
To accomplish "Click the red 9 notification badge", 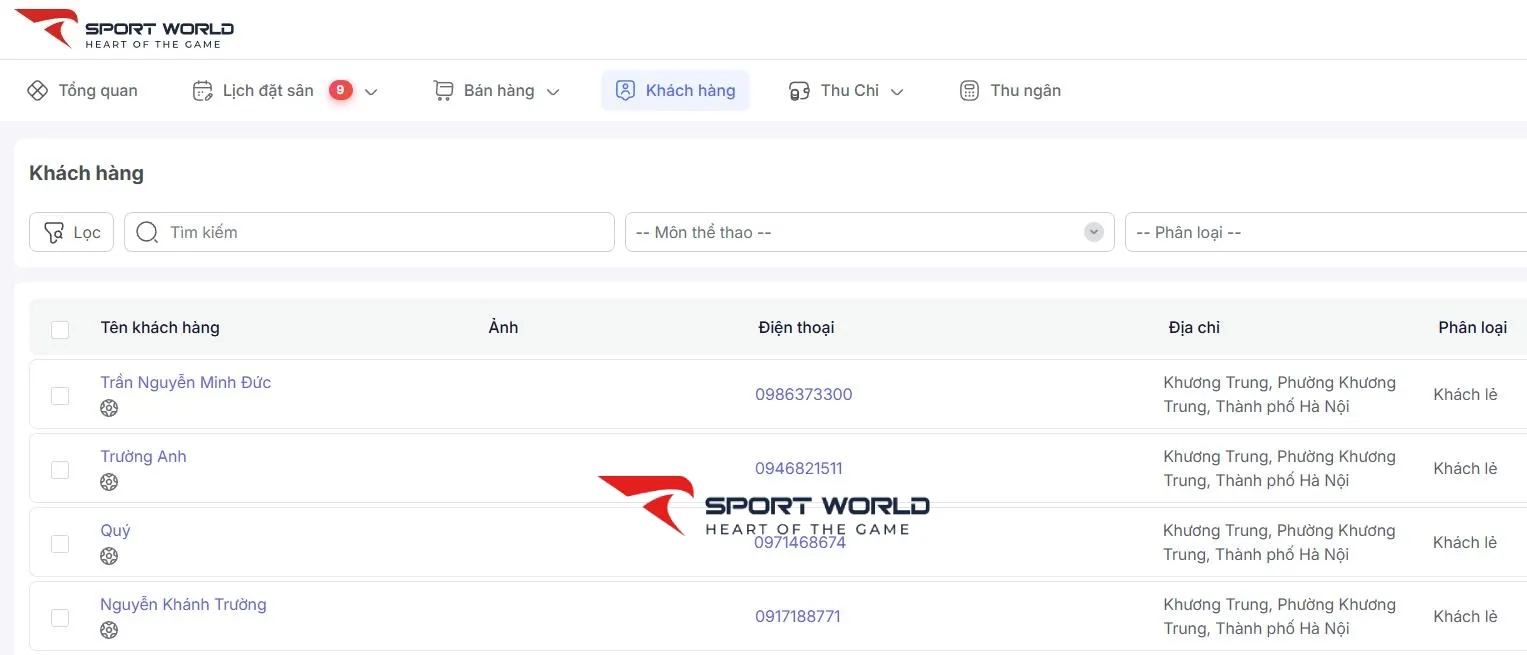I will (340, 90).
